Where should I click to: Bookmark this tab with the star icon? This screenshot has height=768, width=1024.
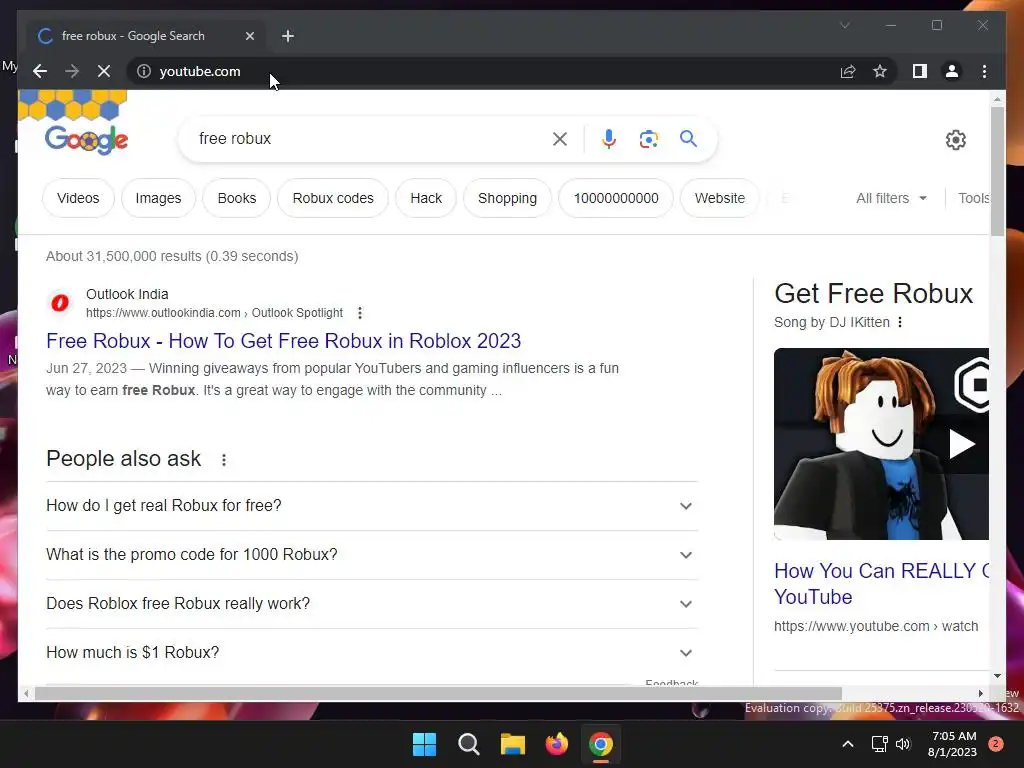880,71
